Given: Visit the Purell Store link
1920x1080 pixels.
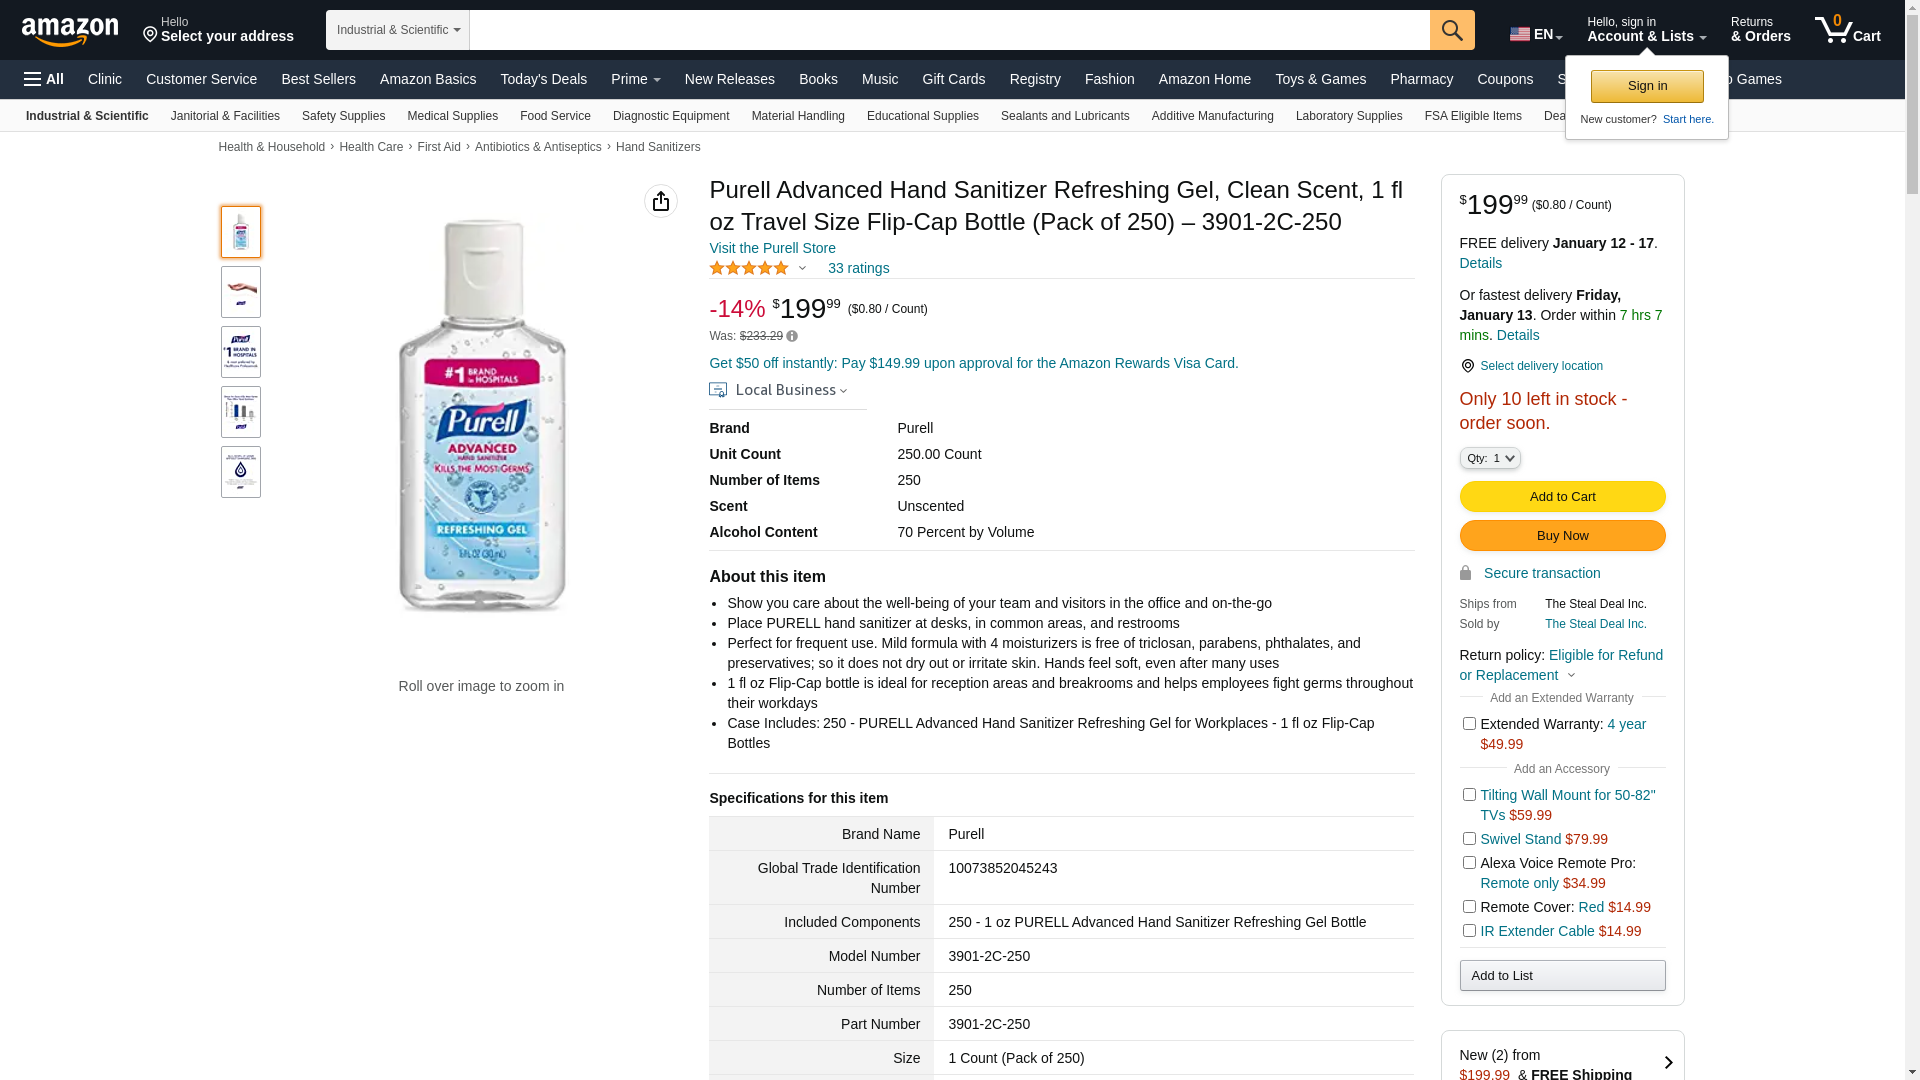Looking at the screenshot, I should pos(772,248).
